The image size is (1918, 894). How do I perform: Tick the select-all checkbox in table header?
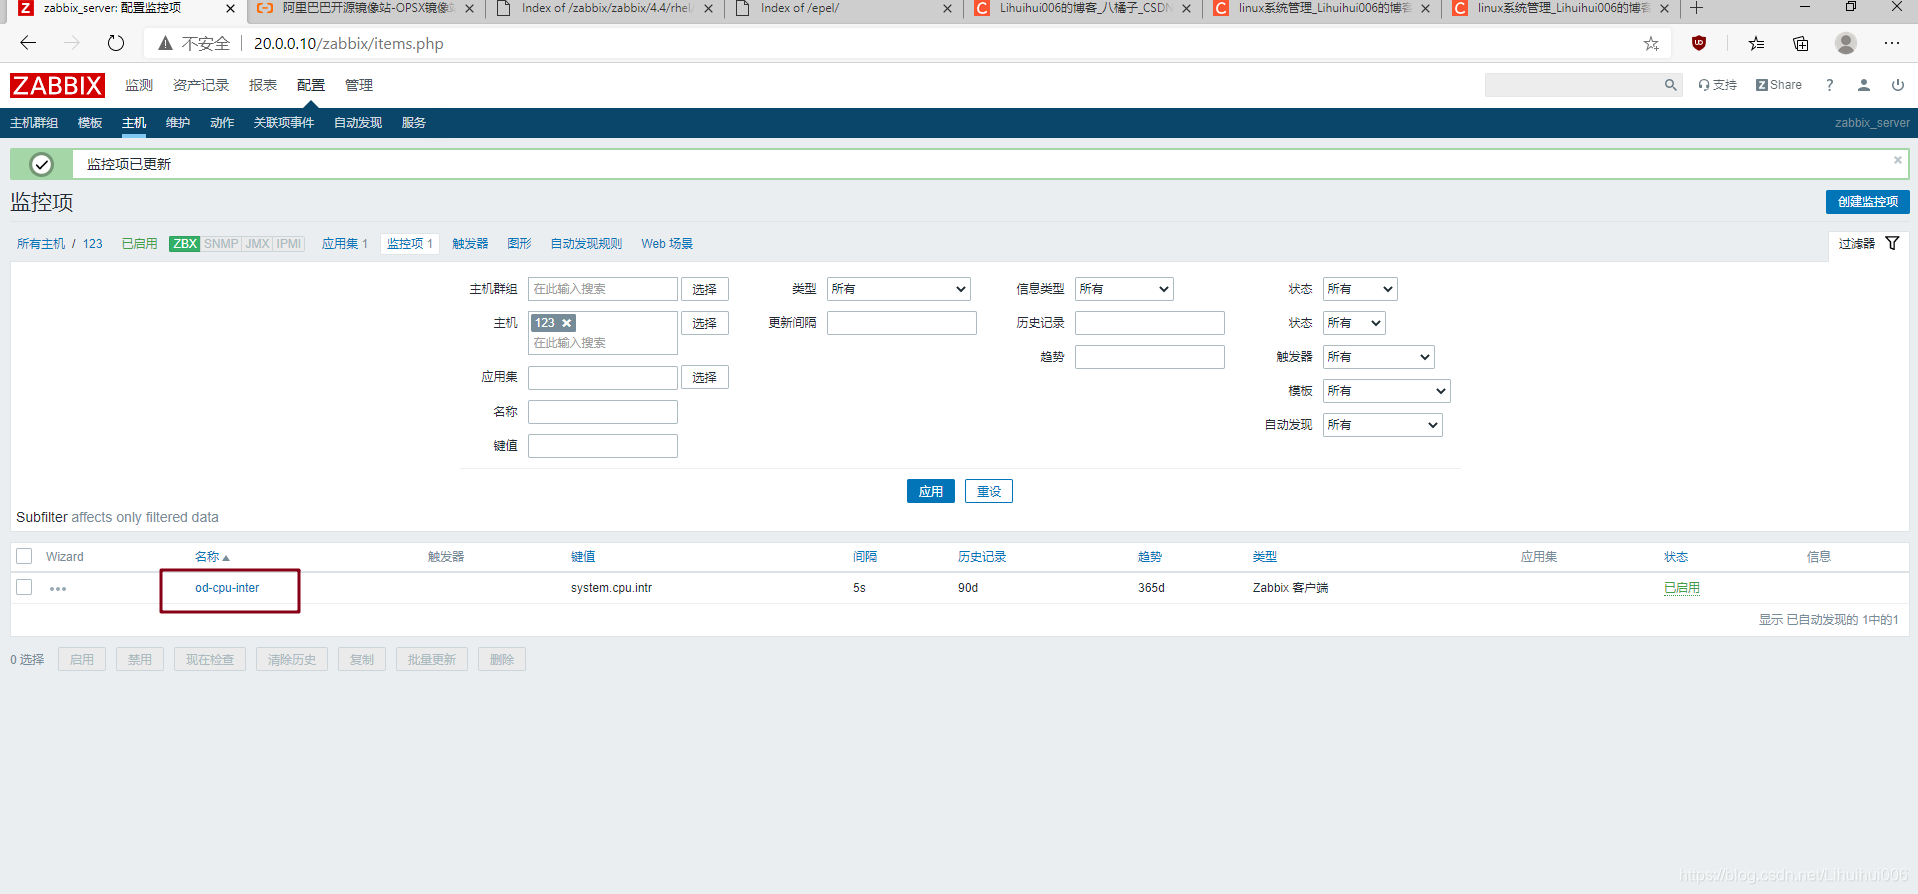click(x=25, y=556)
